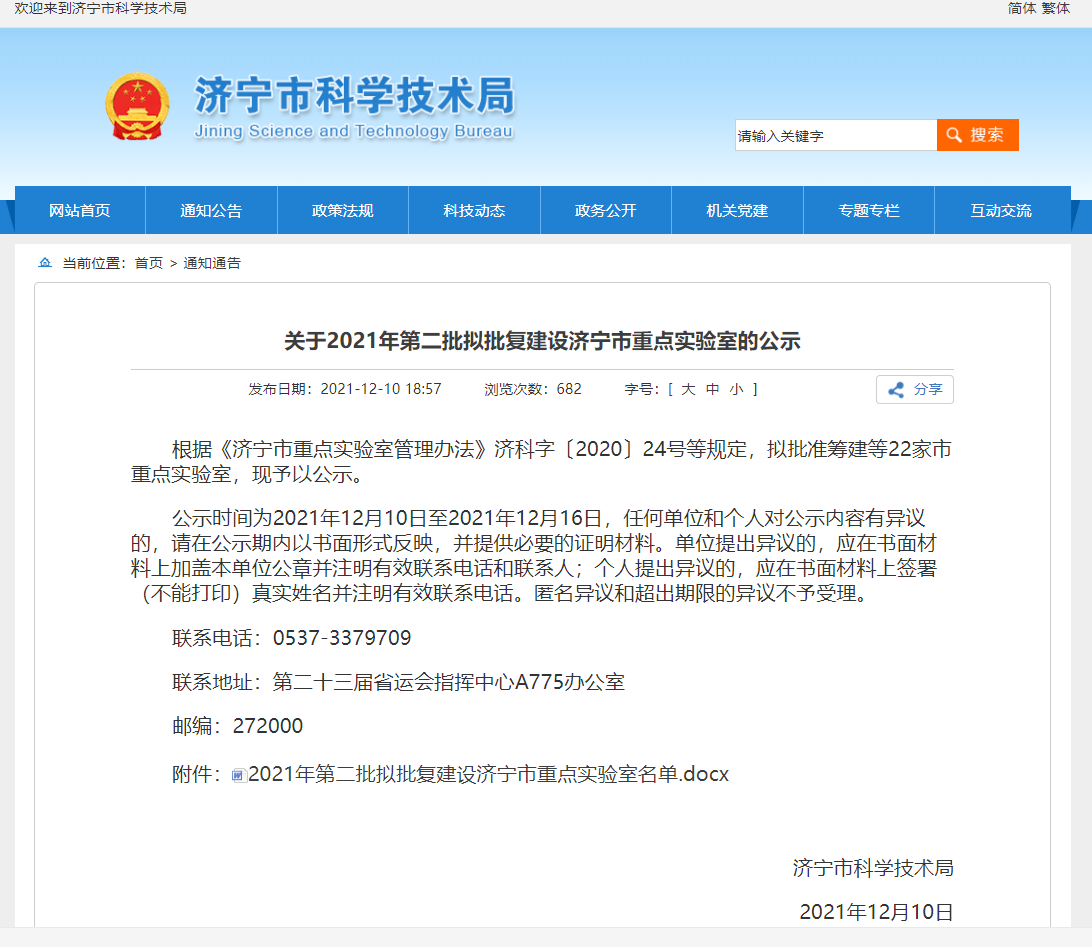This screenshot has width=1092, height=947.
Task: Open the 网站首页 menu item
Action: pyautogui.click(x=80, y=210)
